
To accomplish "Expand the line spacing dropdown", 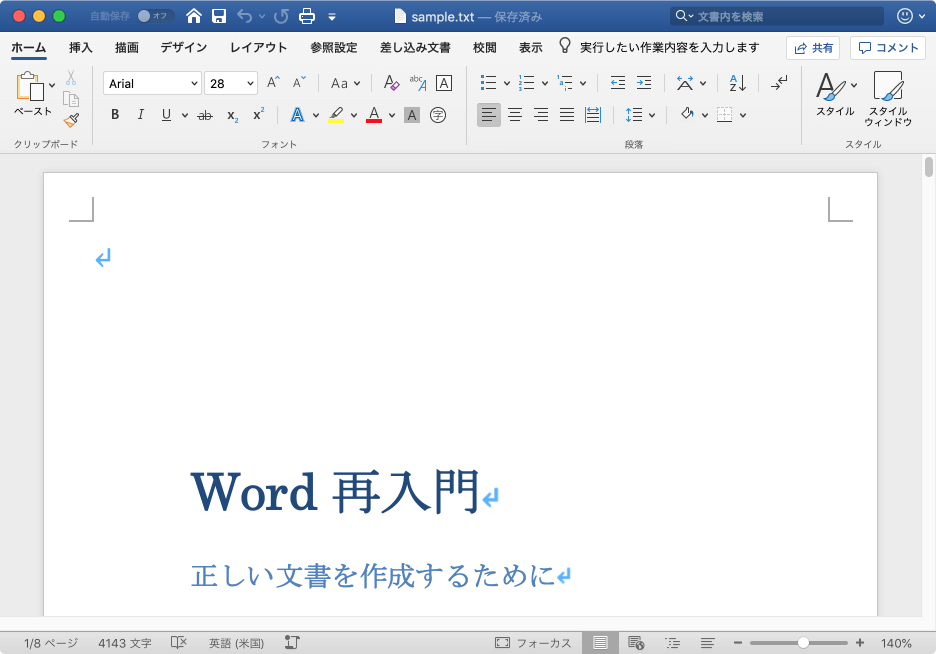I will (x=652, y=115).
